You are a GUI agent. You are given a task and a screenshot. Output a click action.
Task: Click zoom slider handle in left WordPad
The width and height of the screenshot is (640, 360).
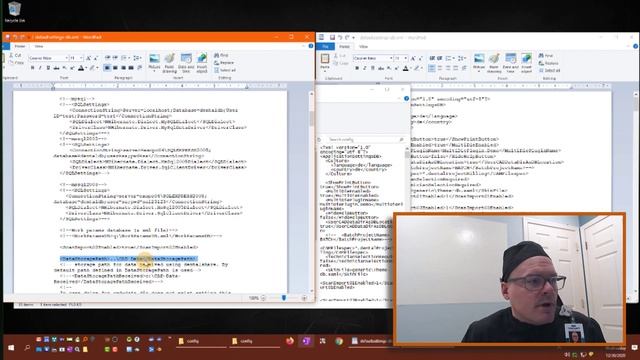(284, 298)
